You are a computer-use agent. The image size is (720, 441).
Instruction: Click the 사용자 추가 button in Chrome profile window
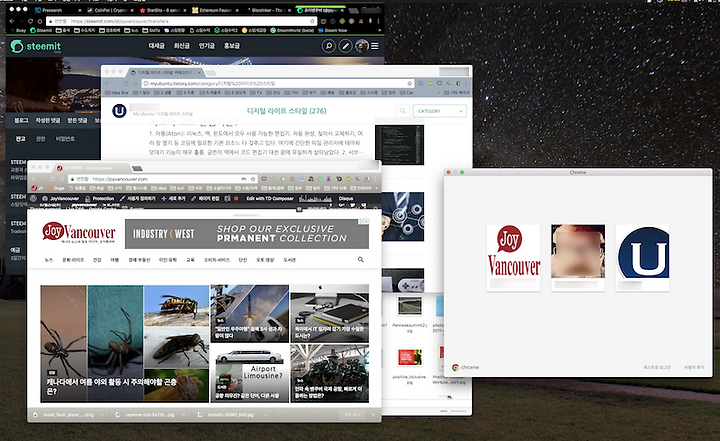694,368
